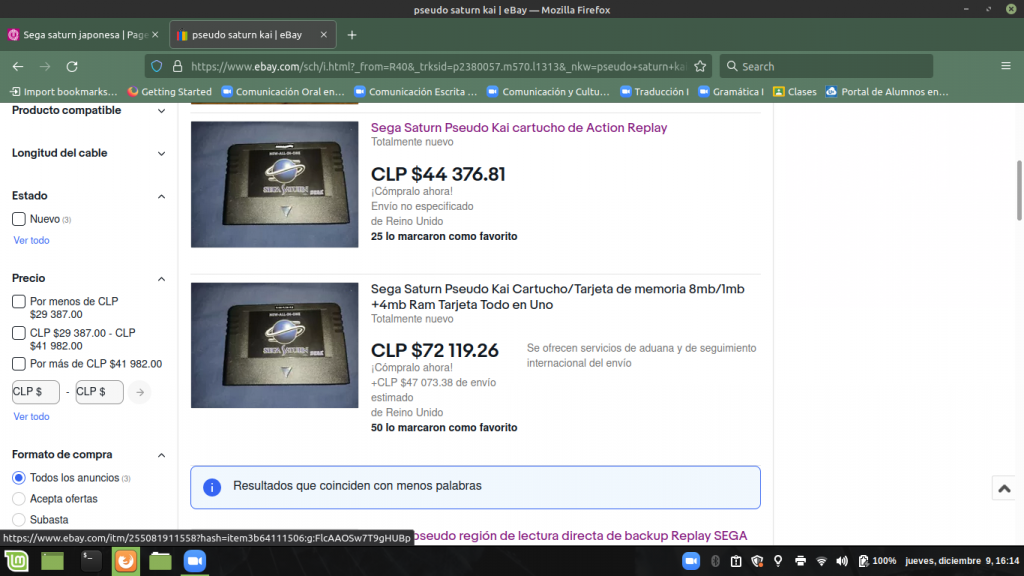
Task: Select the 'Acepta ofertas' radio option
Action: coord(19,499)
